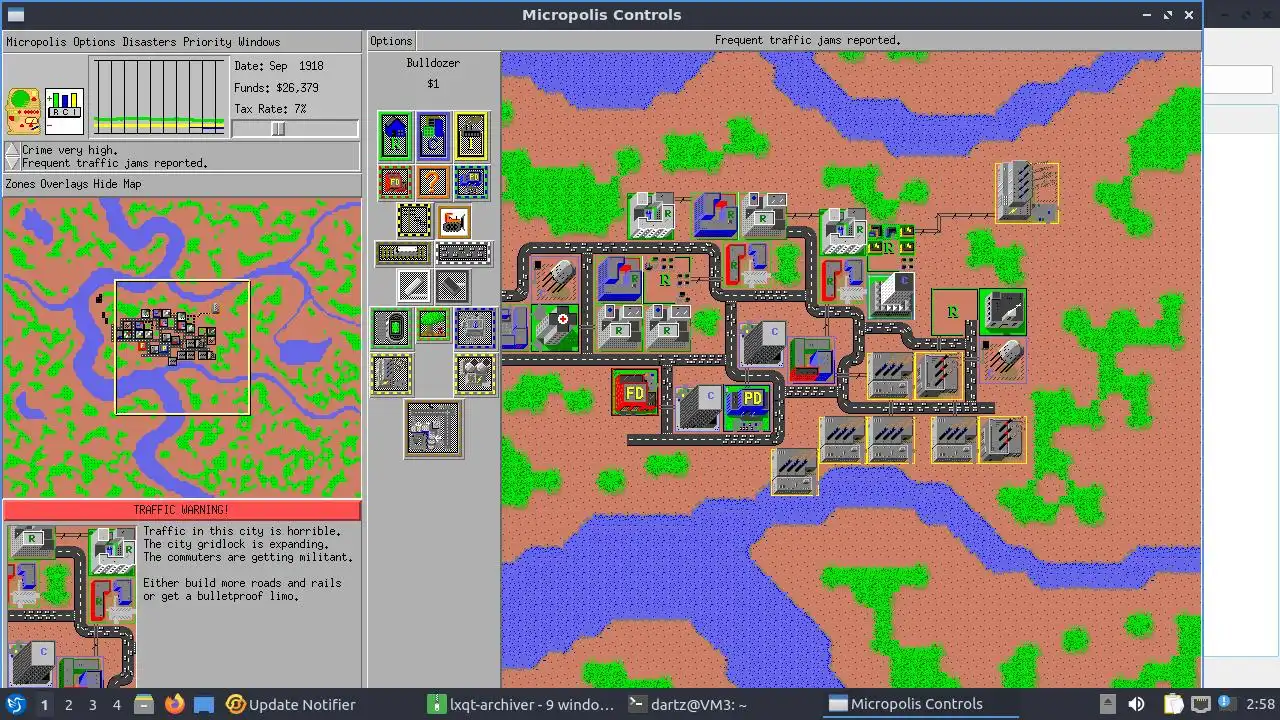Viewport: 1280px width, 720px height.
Task: Select the Airport building tool
Action: coord(433,430)
